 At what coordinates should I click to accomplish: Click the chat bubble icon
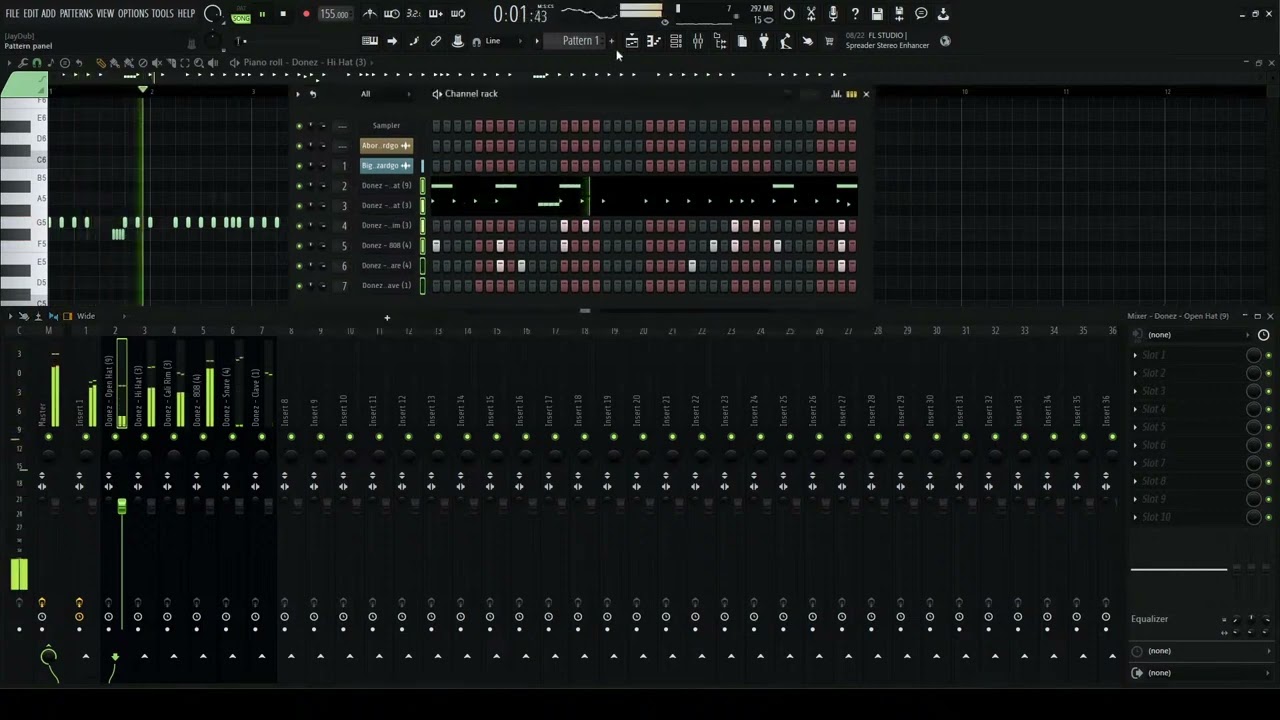(x=921, y=14)
